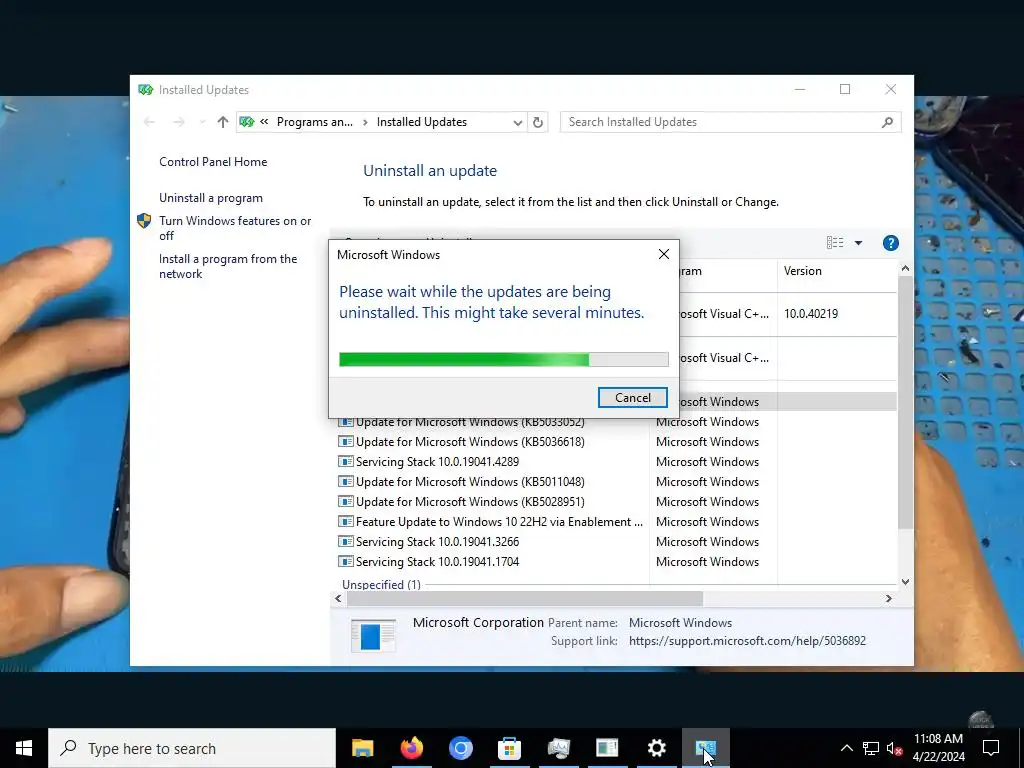Select Feature Update to Windows 10 22H2 row
This screenshot has width=1024, height=768.
499,522
